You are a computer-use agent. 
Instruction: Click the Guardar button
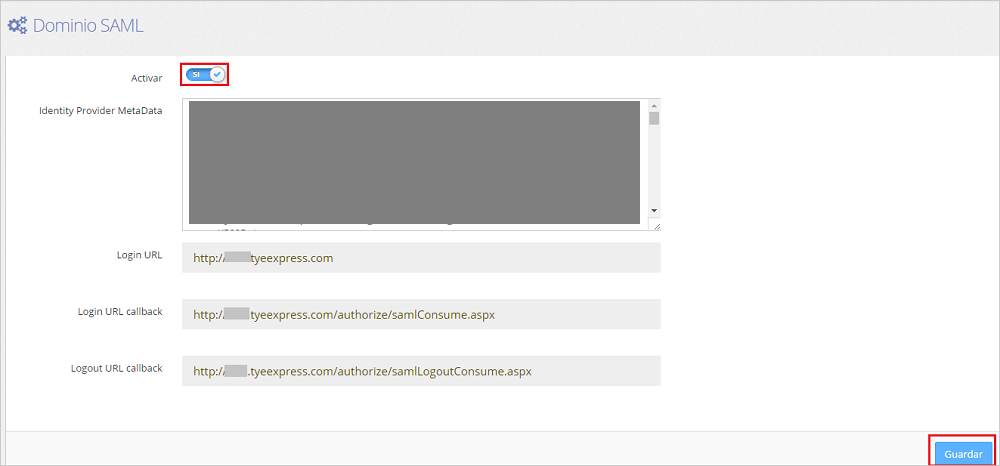(963, 454)
